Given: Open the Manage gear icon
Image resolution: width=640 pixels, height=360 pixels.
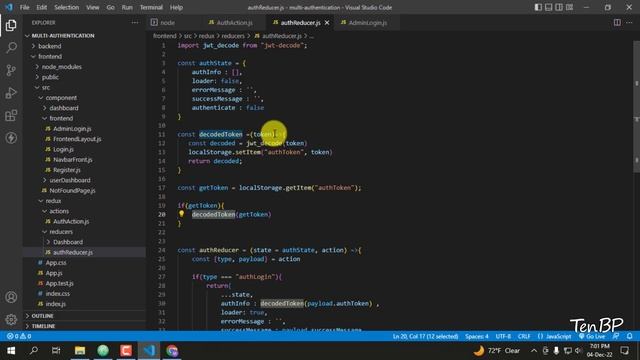Looking at the screenshot, I should (11, 319).
